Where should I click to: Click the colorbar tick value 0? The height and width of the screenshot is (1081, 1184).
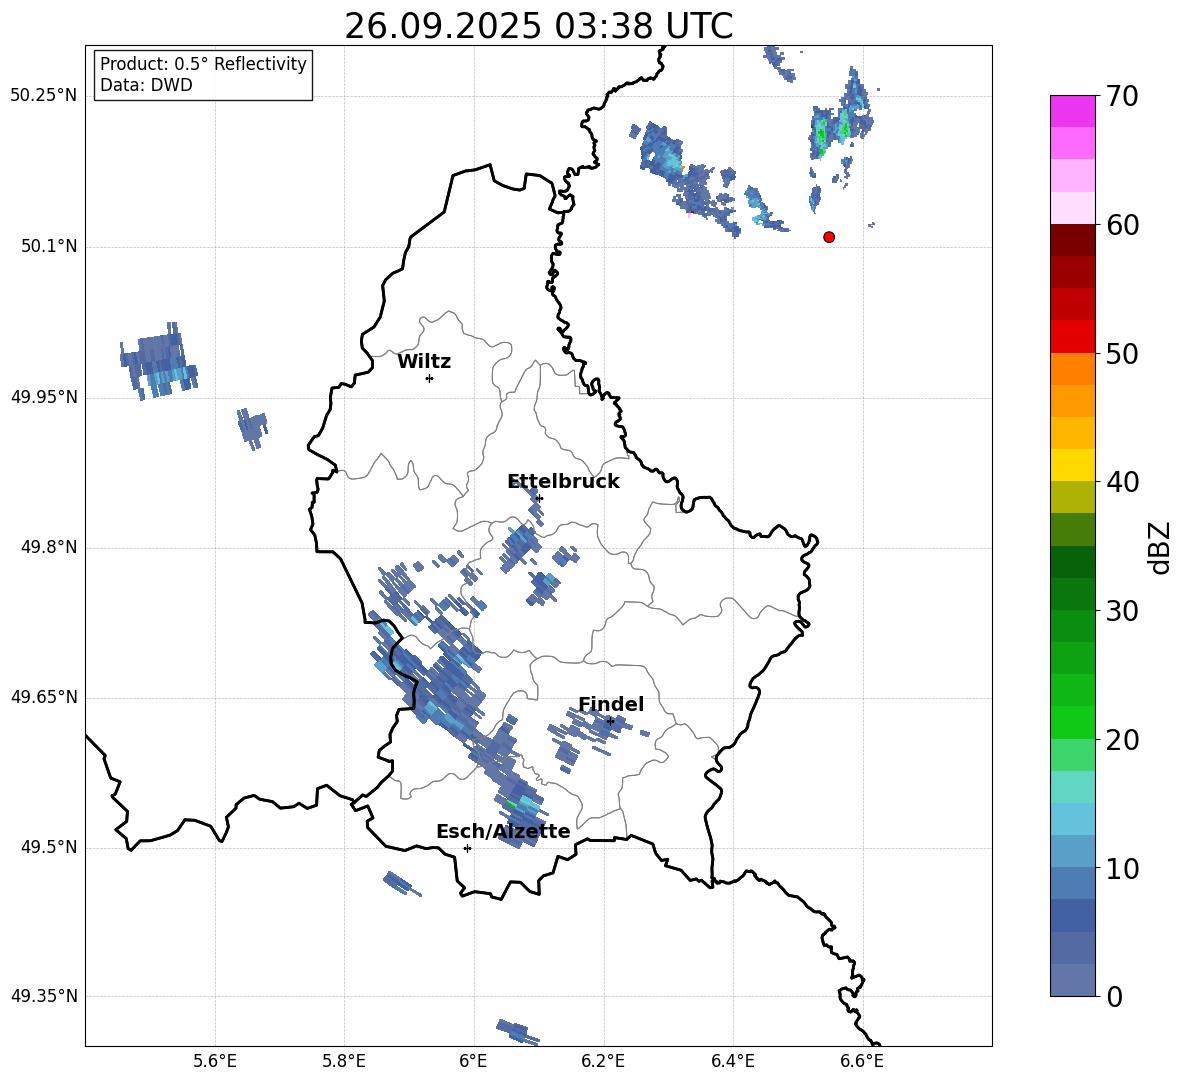1114,996
